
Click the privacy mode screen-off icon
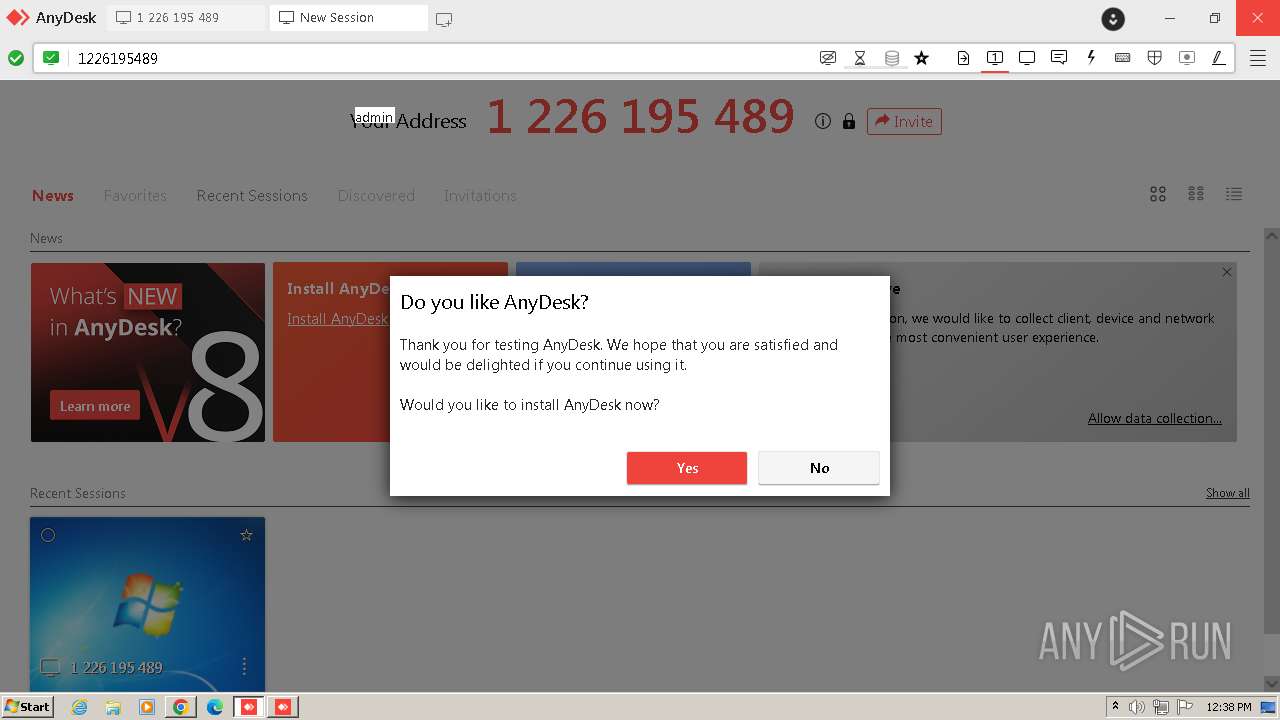(x=828, y=58)
